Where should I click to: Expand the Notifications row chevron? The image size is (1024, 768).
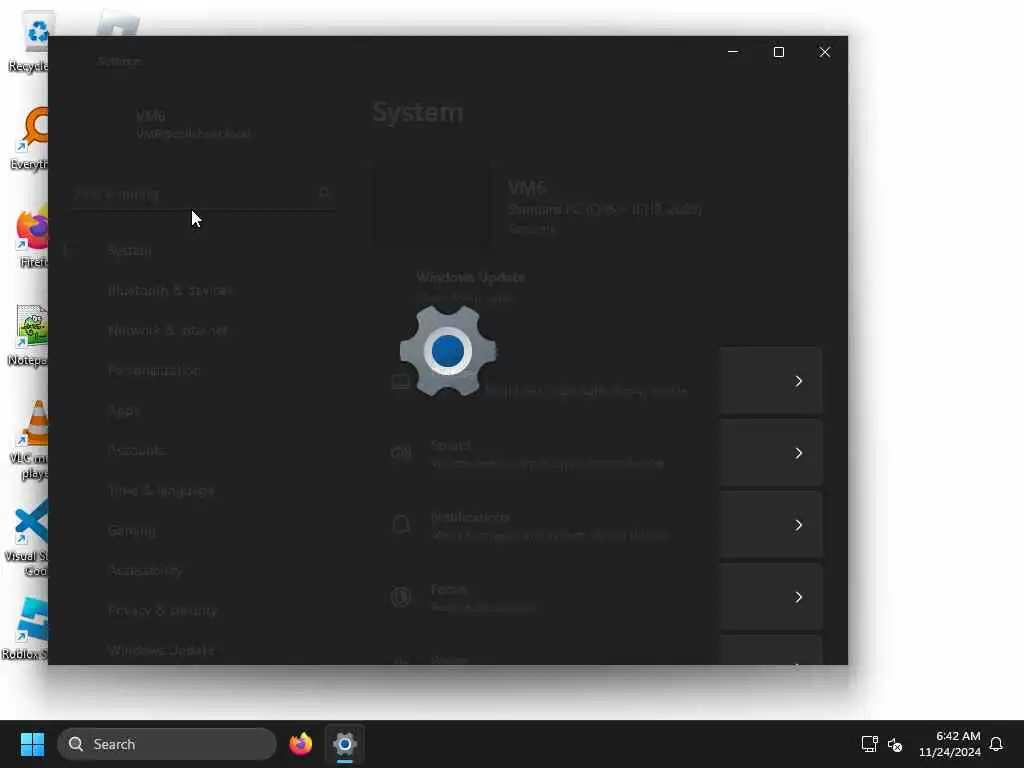[798, 525]
